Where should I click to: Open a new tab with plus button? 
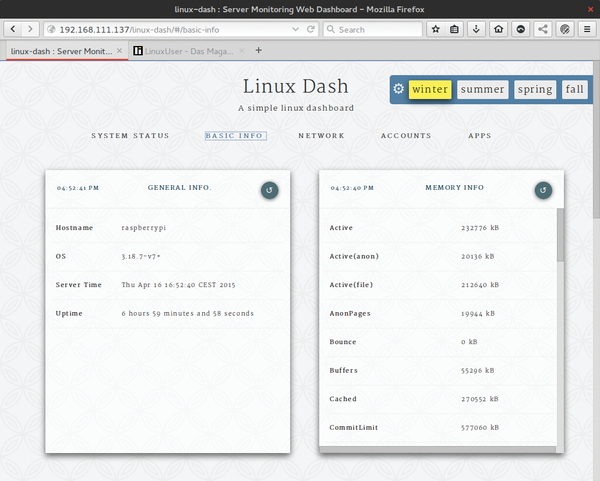[x=259, y=50]
